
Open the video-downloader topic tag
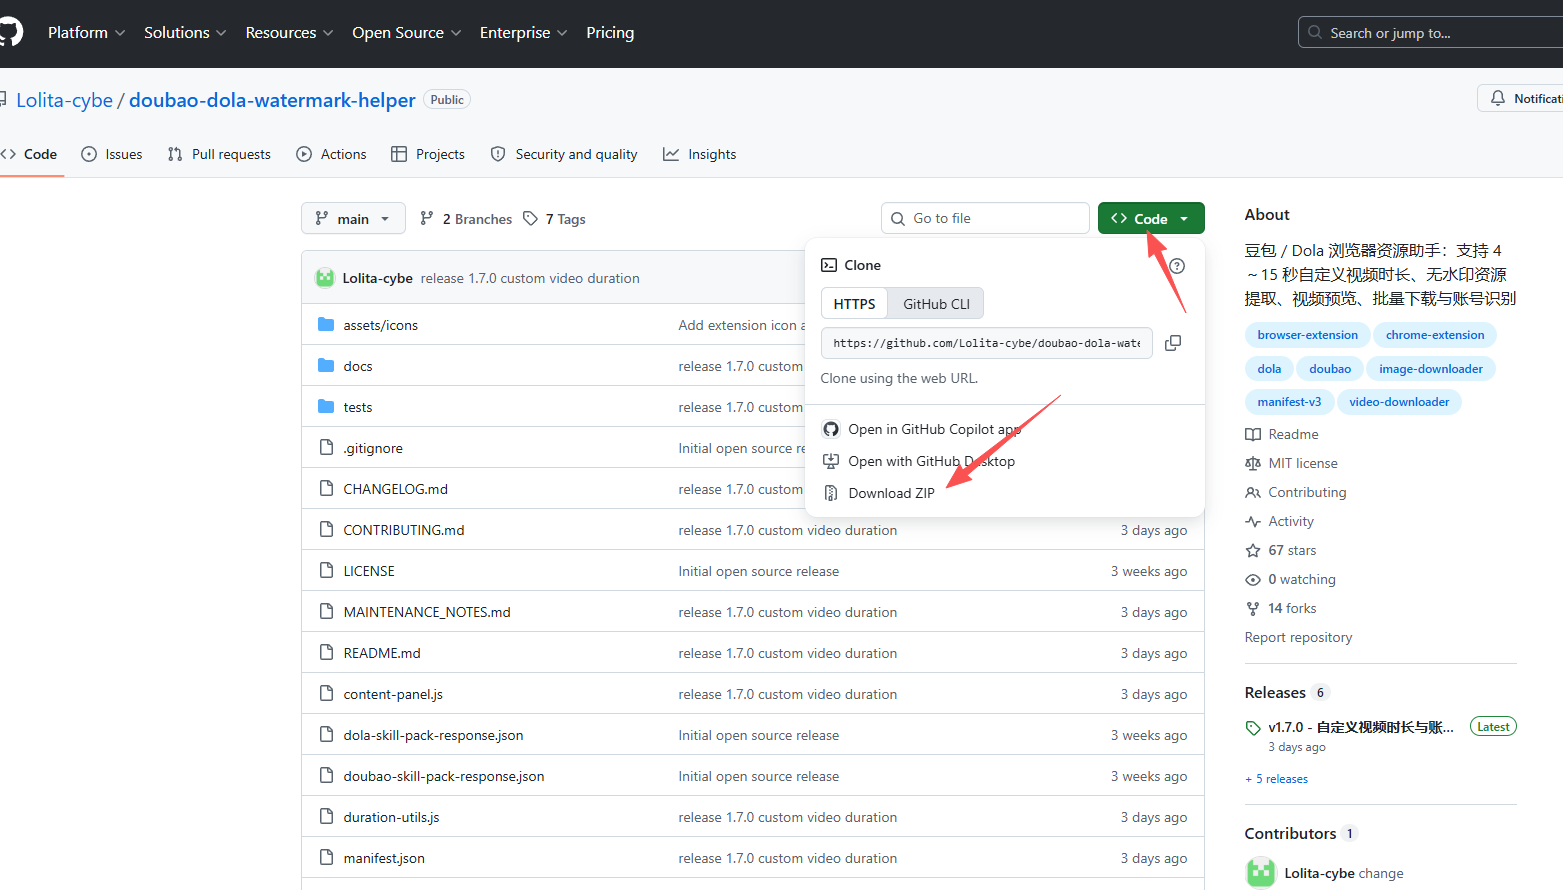click(1399, 402)
